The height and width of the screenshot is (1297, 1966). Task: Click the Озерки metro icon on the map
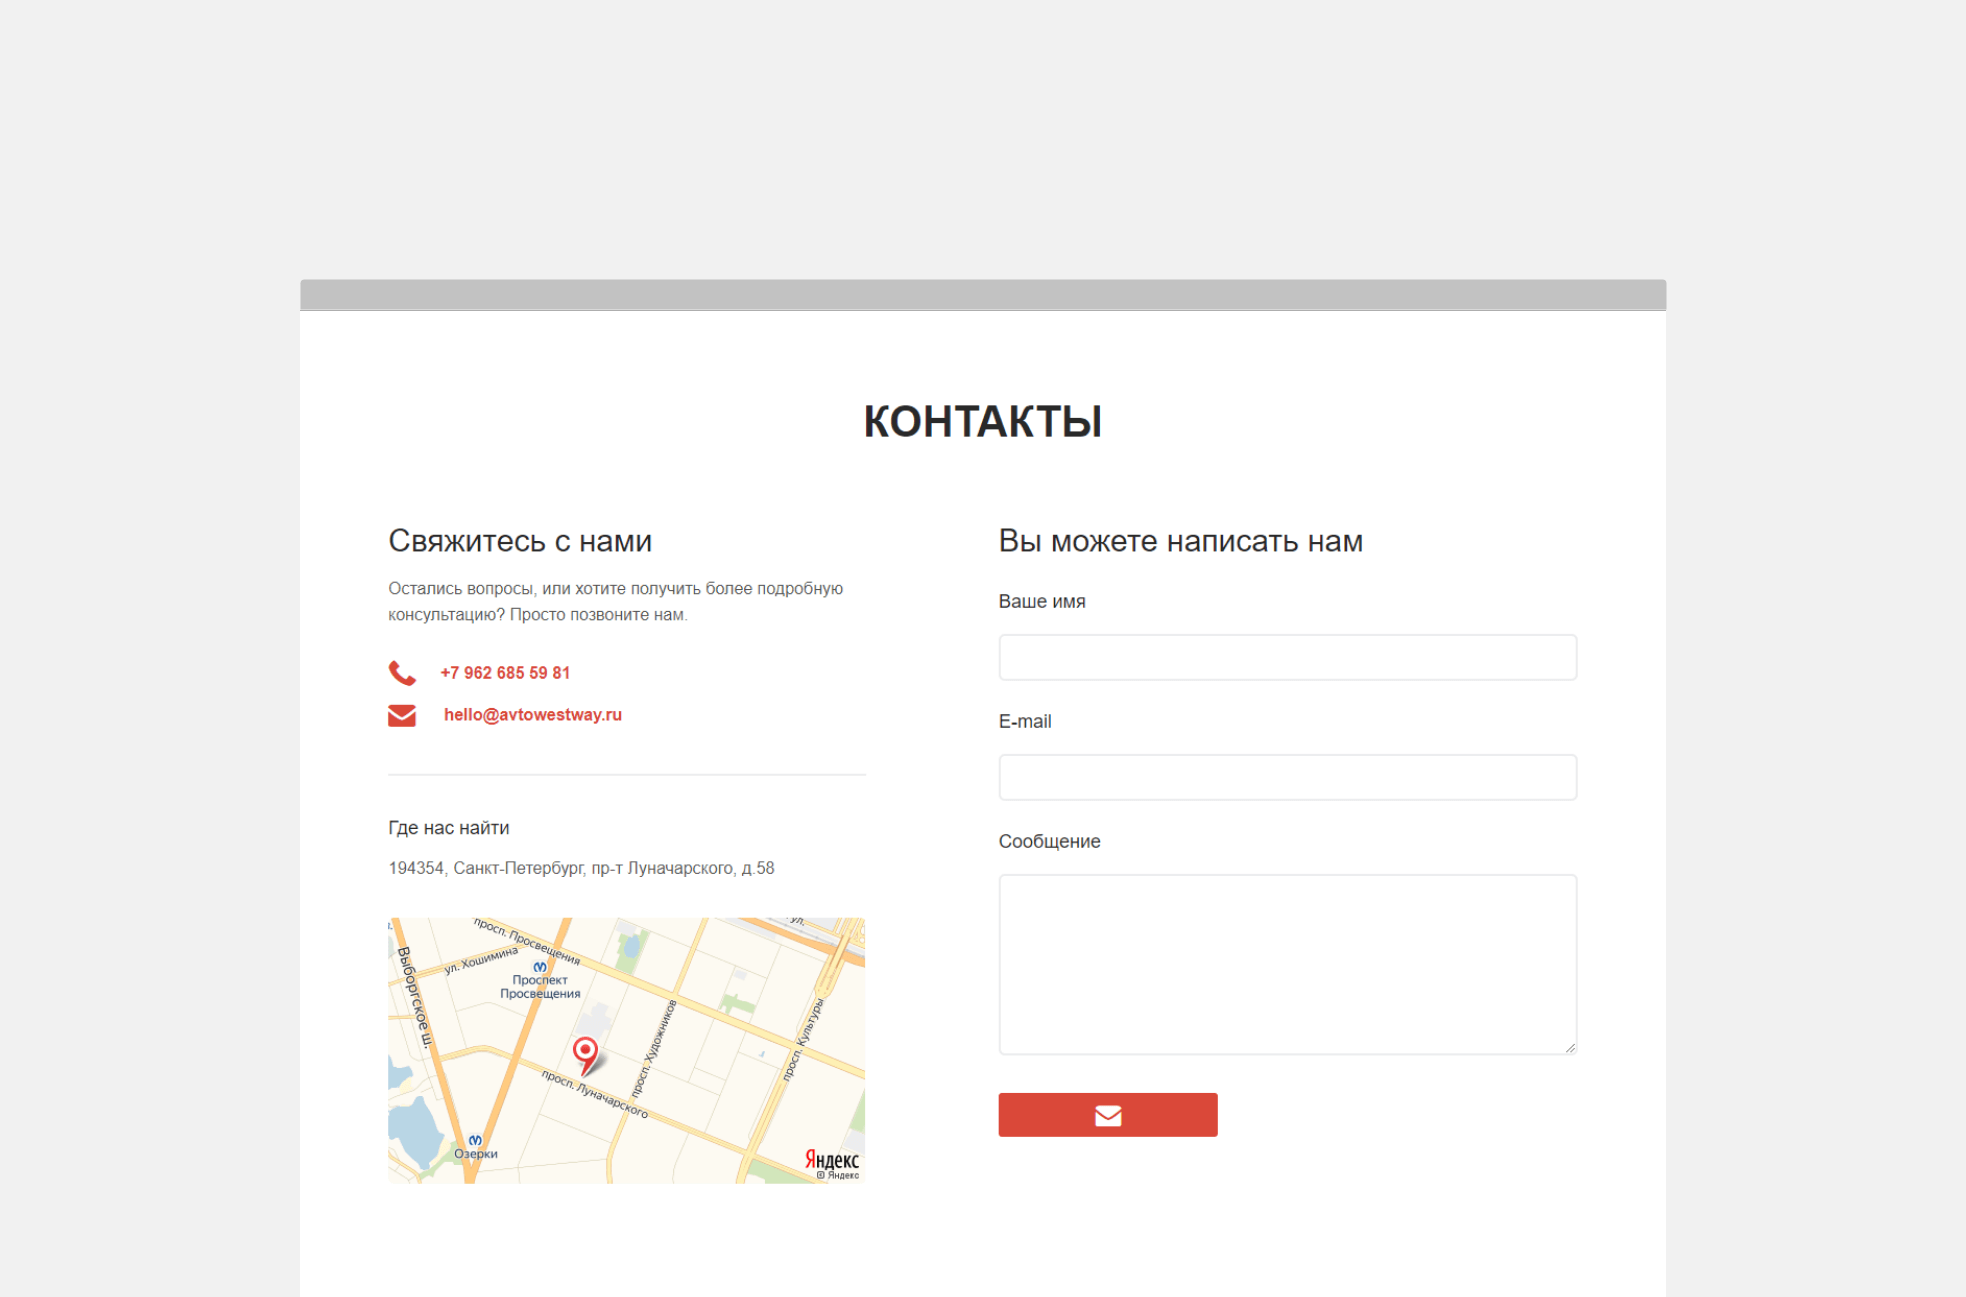pyautogui.click(x=475, y=1140)
